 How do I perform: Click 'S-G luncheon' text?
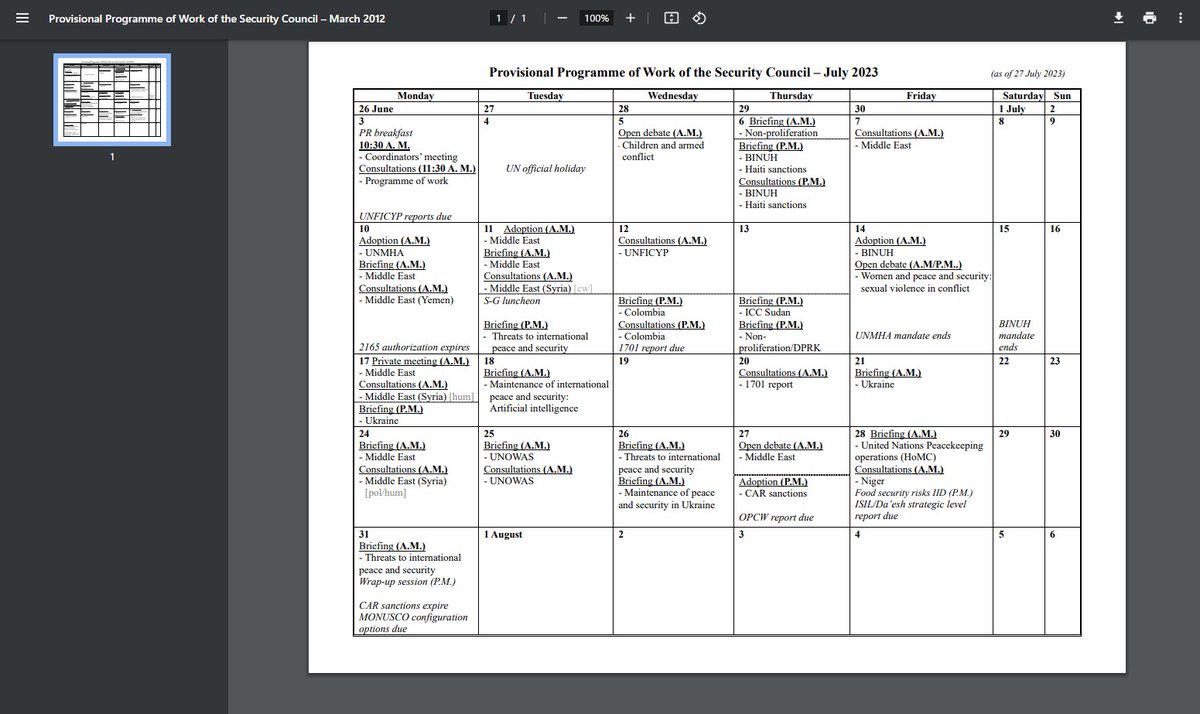[x=512, y=301]
